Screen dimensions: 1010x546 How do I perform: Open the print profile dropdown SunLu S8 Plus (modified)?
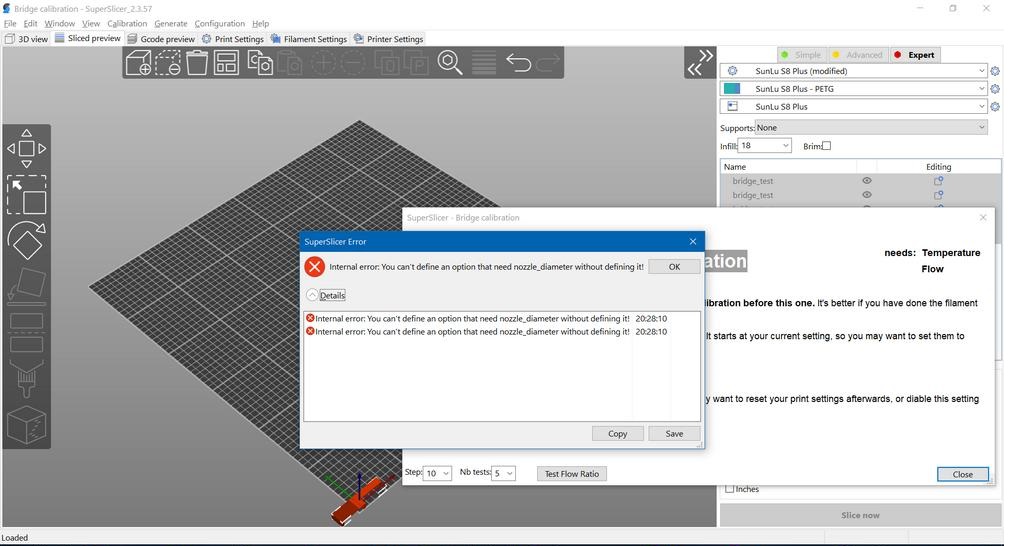tap(853, 71)
